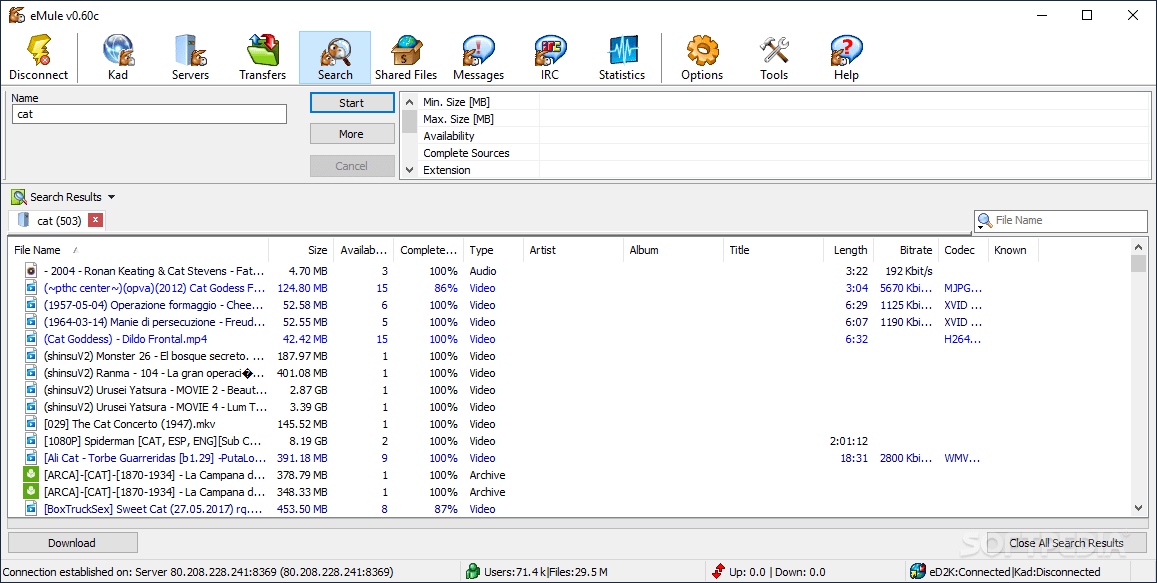Sort by the Type column header
1157x583 pixels.
(493, 250)
